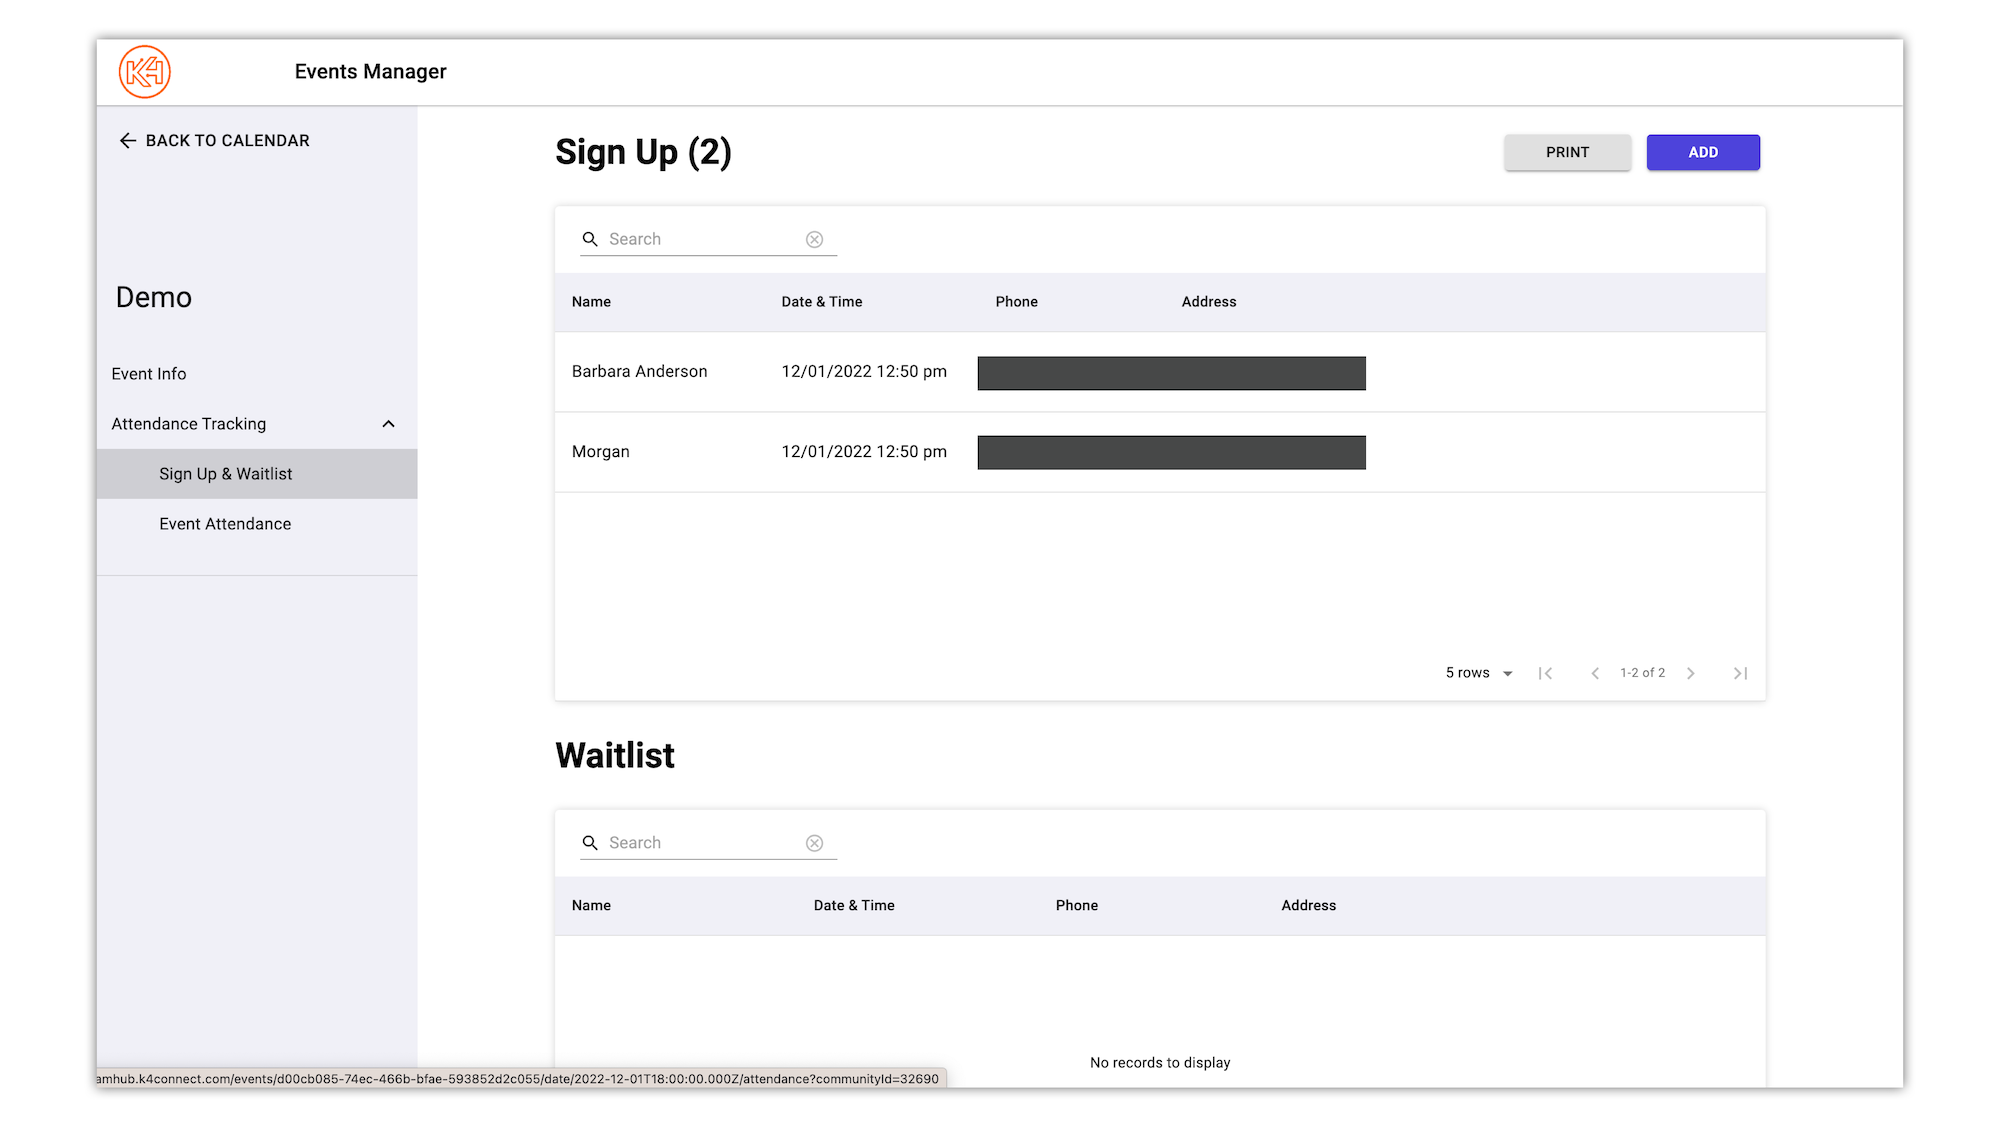This screenshot has width=2000, height=1125.
Task: Go to the next Sign Up page
Action: (1690, 673)
